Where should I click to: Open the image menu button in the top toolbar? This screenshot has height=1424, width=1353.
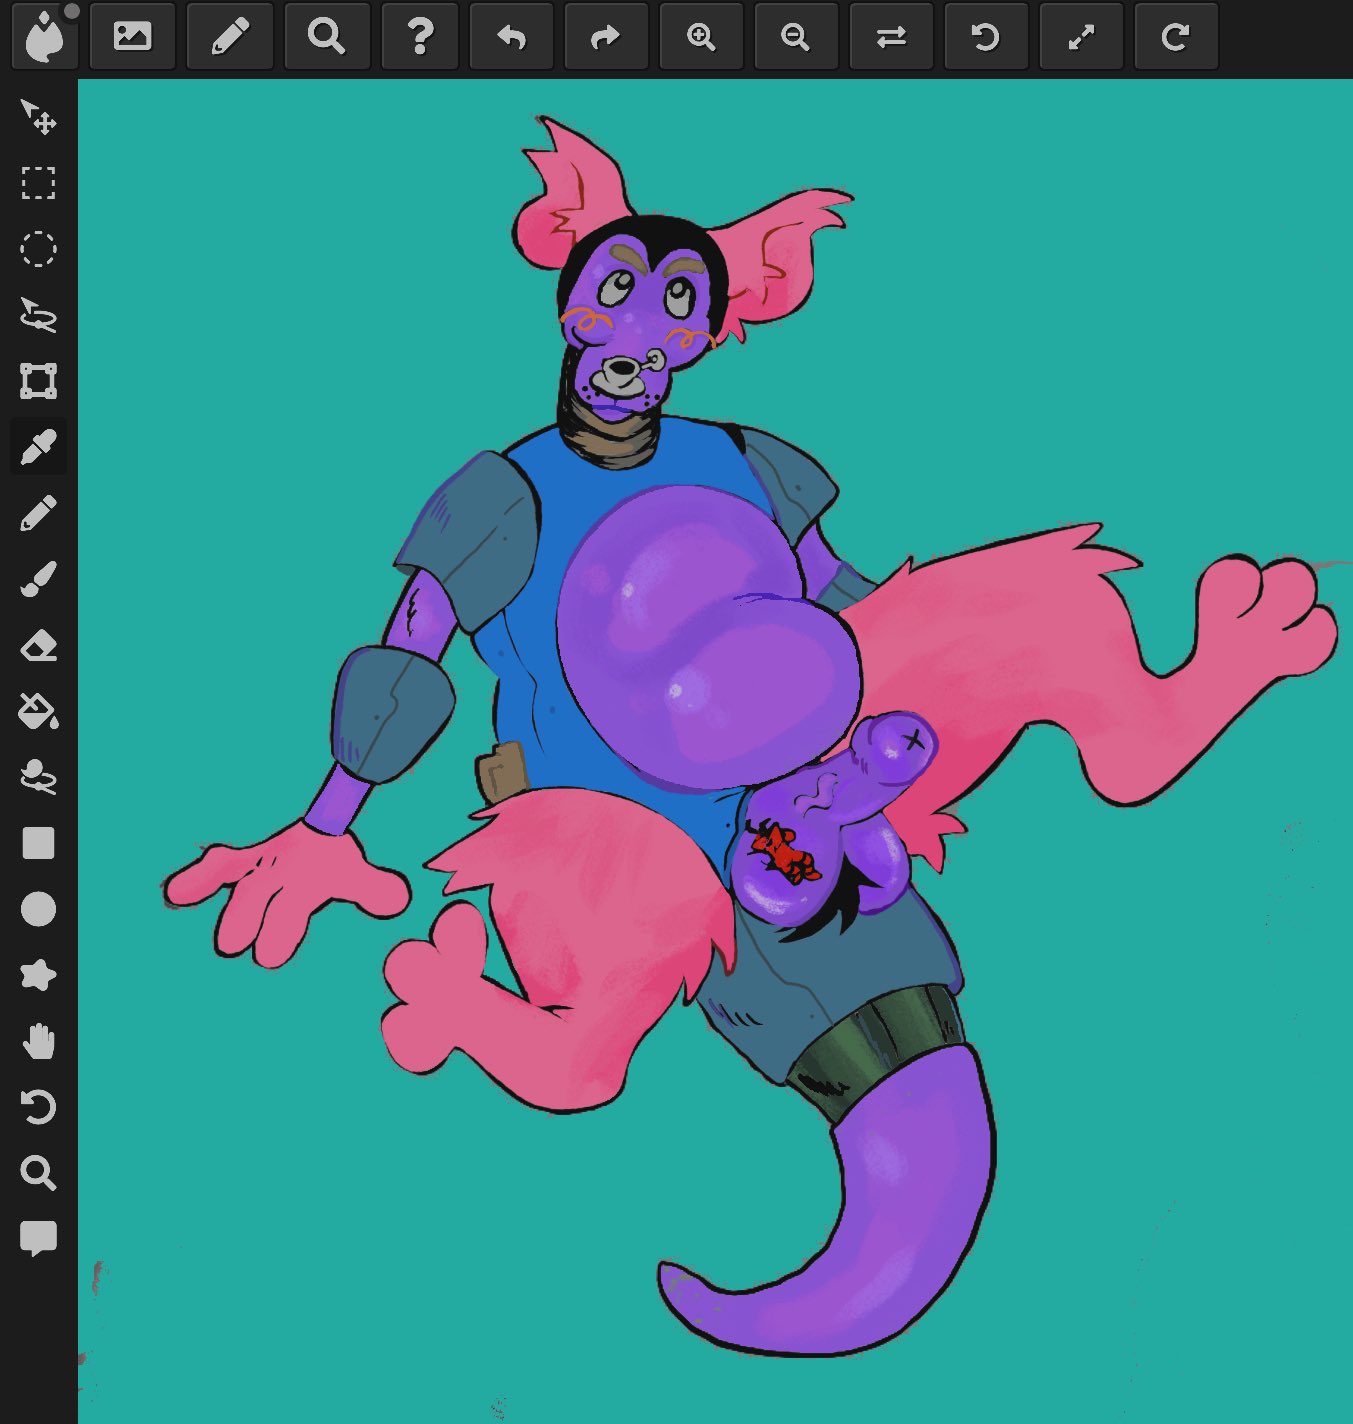pos(132,36)
